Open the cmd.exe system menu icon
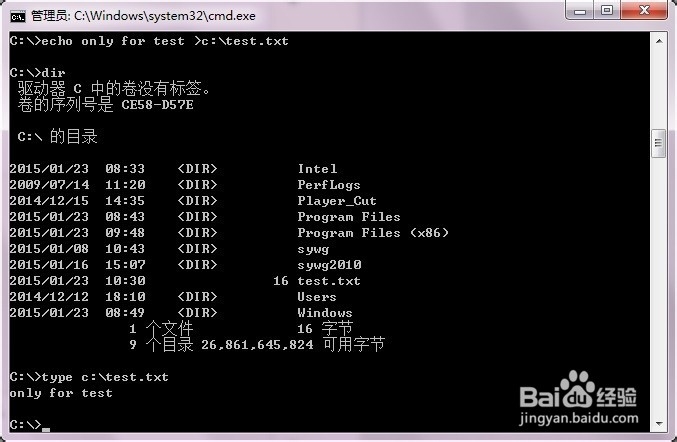This screenshot has width=677, height=442. click(18, 16)
